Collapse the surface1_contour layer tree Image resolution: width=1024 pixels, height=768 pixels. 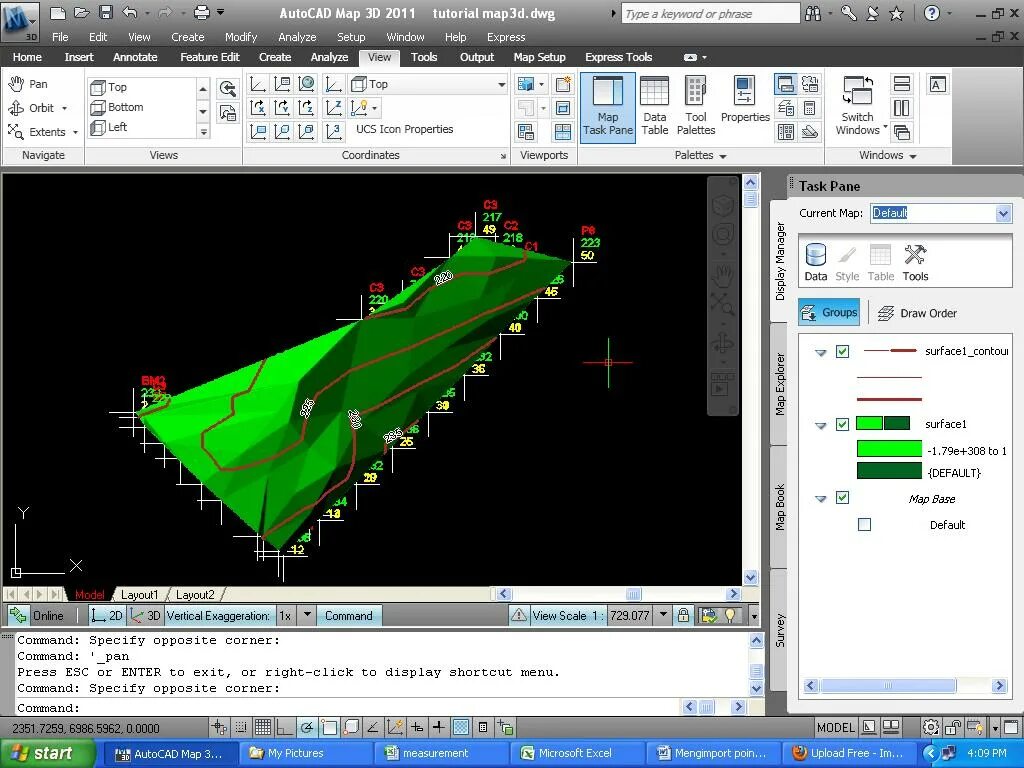821,352
